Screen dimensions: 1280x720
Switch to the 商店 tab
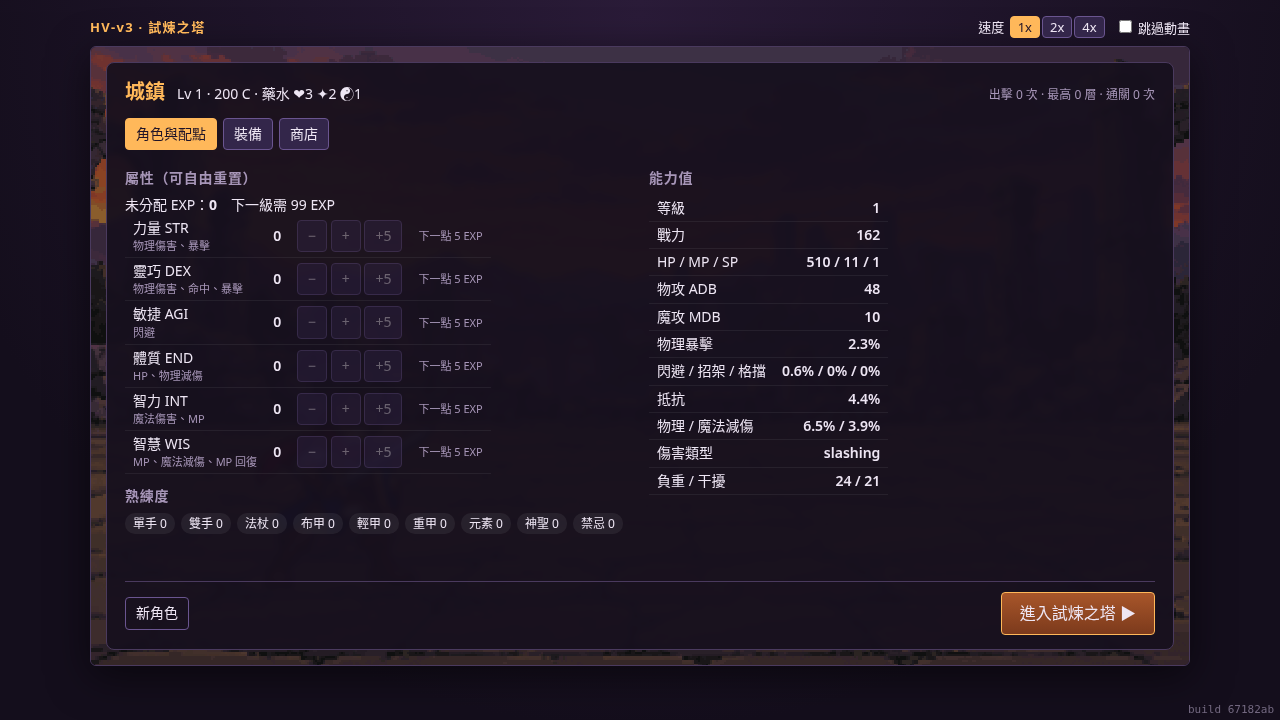click(x=304, y=134)
